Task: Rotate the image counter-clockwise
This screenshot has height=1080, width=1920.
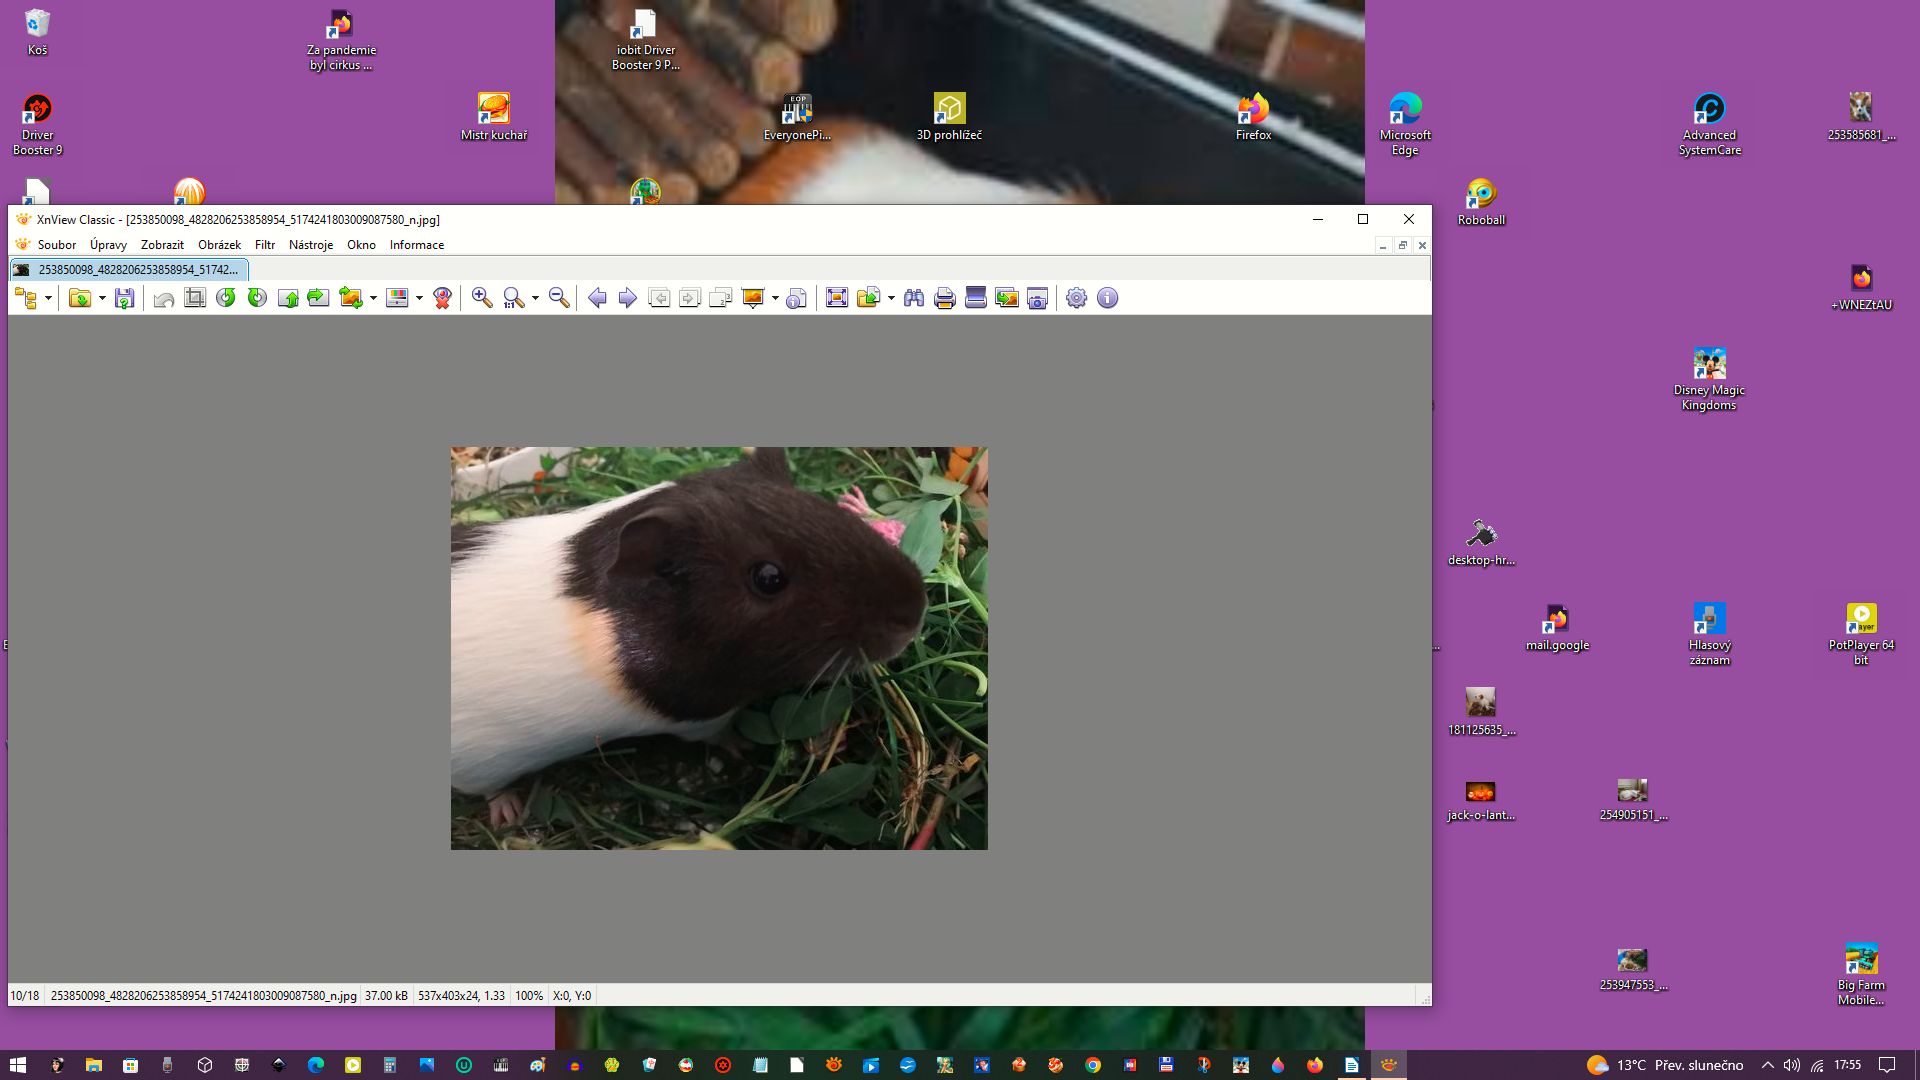Action: point(226,298)
